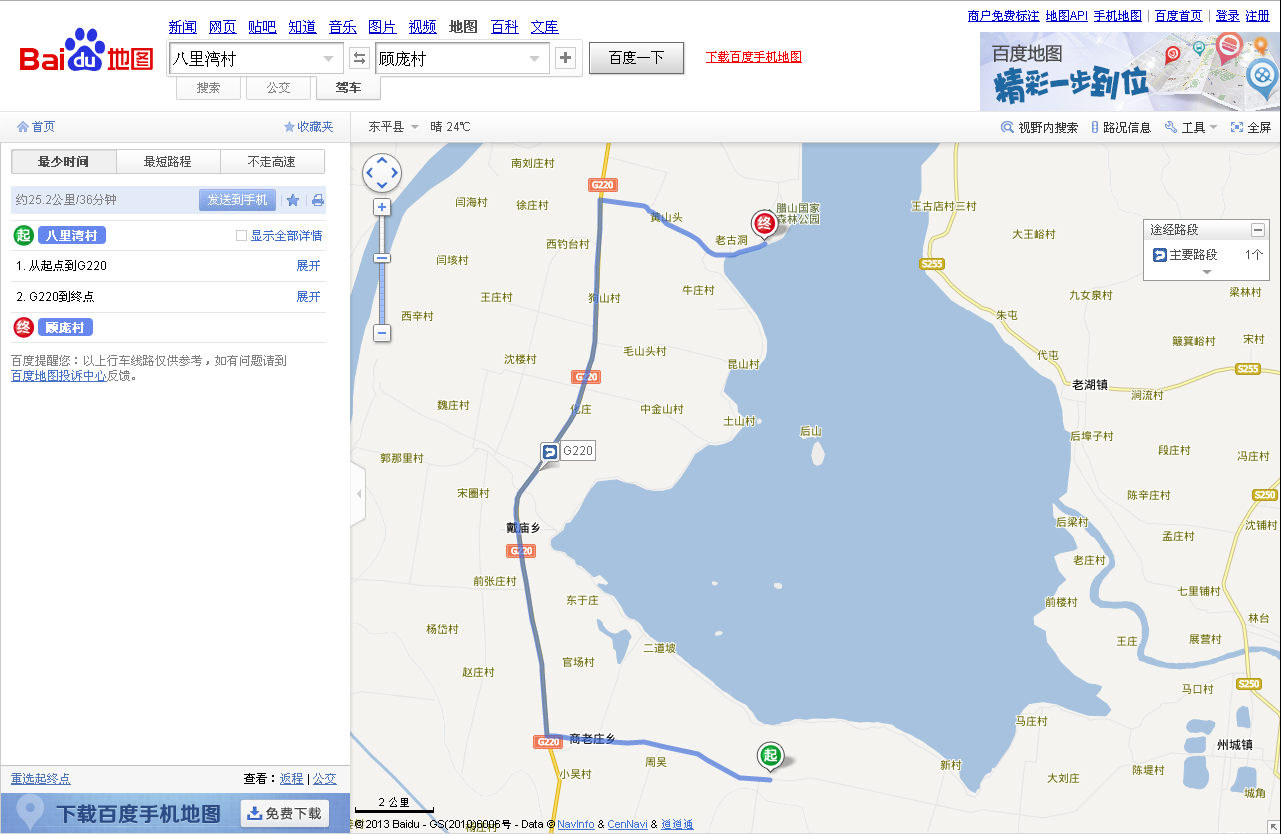Screen dimensions: 1281x834
Task: Click the Baidu Maps logo
Action: (87, 52)
